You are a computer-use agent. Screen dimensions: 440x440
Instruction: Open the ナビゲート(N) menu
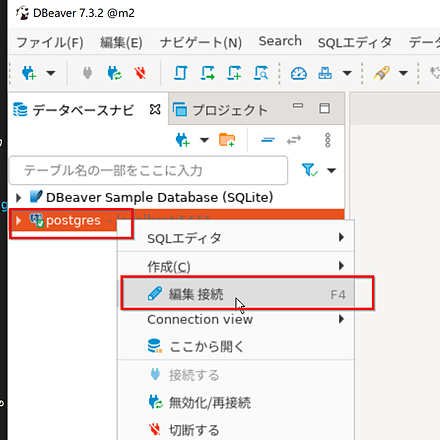tap(201, 42)
